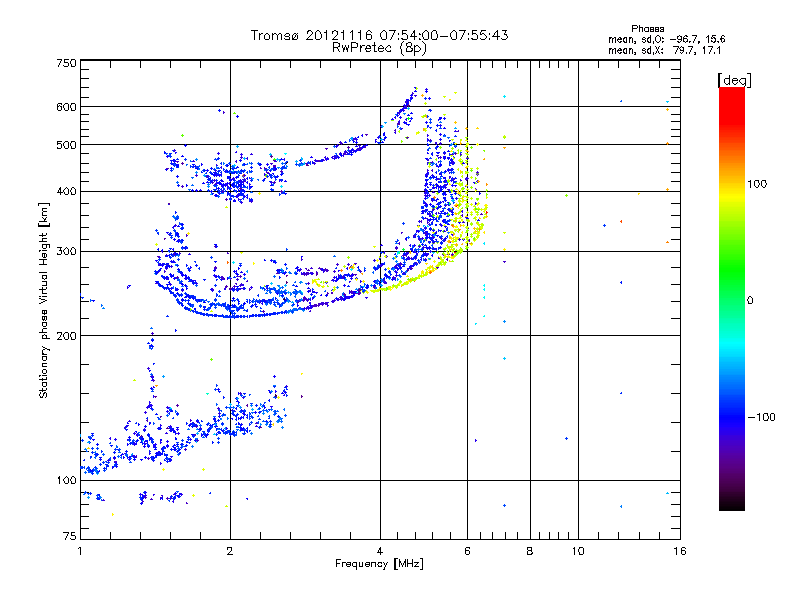Click the 'Stationary phase Virtual Height [km]' axis title
The height and width of the screenshot is (600, 800).
point(44,301)
